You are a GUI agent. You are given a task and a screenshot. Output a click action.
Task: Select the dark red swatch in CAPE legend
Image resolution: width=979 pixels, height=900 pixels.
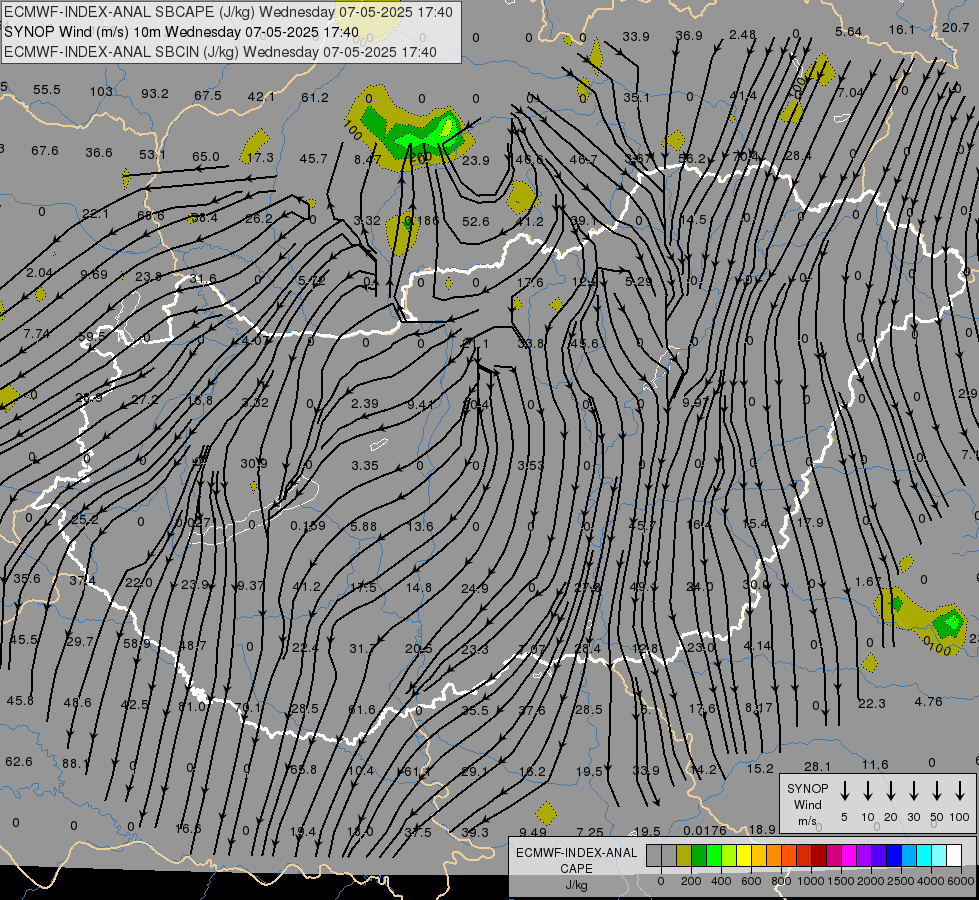point(819,856)
